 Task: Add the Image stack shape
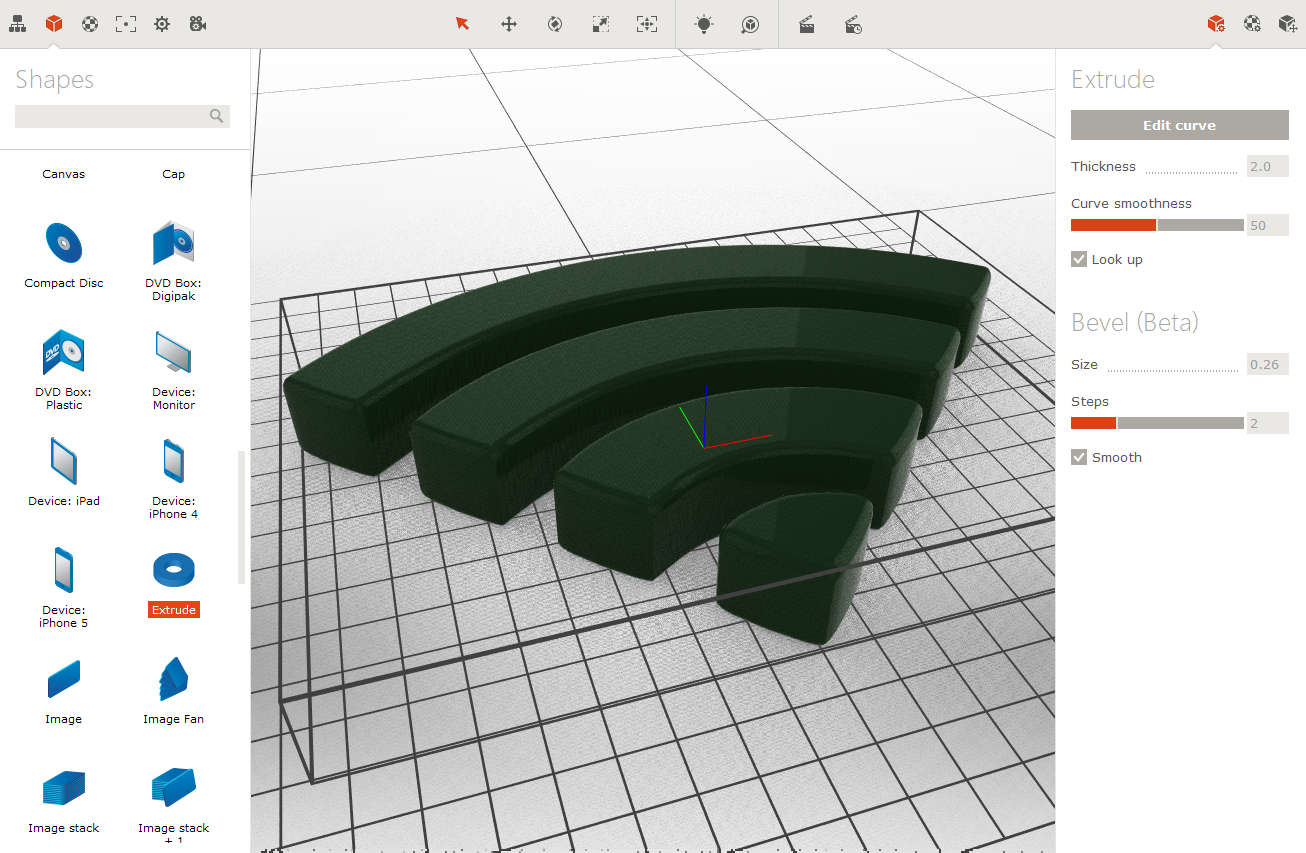click(63, 788)
